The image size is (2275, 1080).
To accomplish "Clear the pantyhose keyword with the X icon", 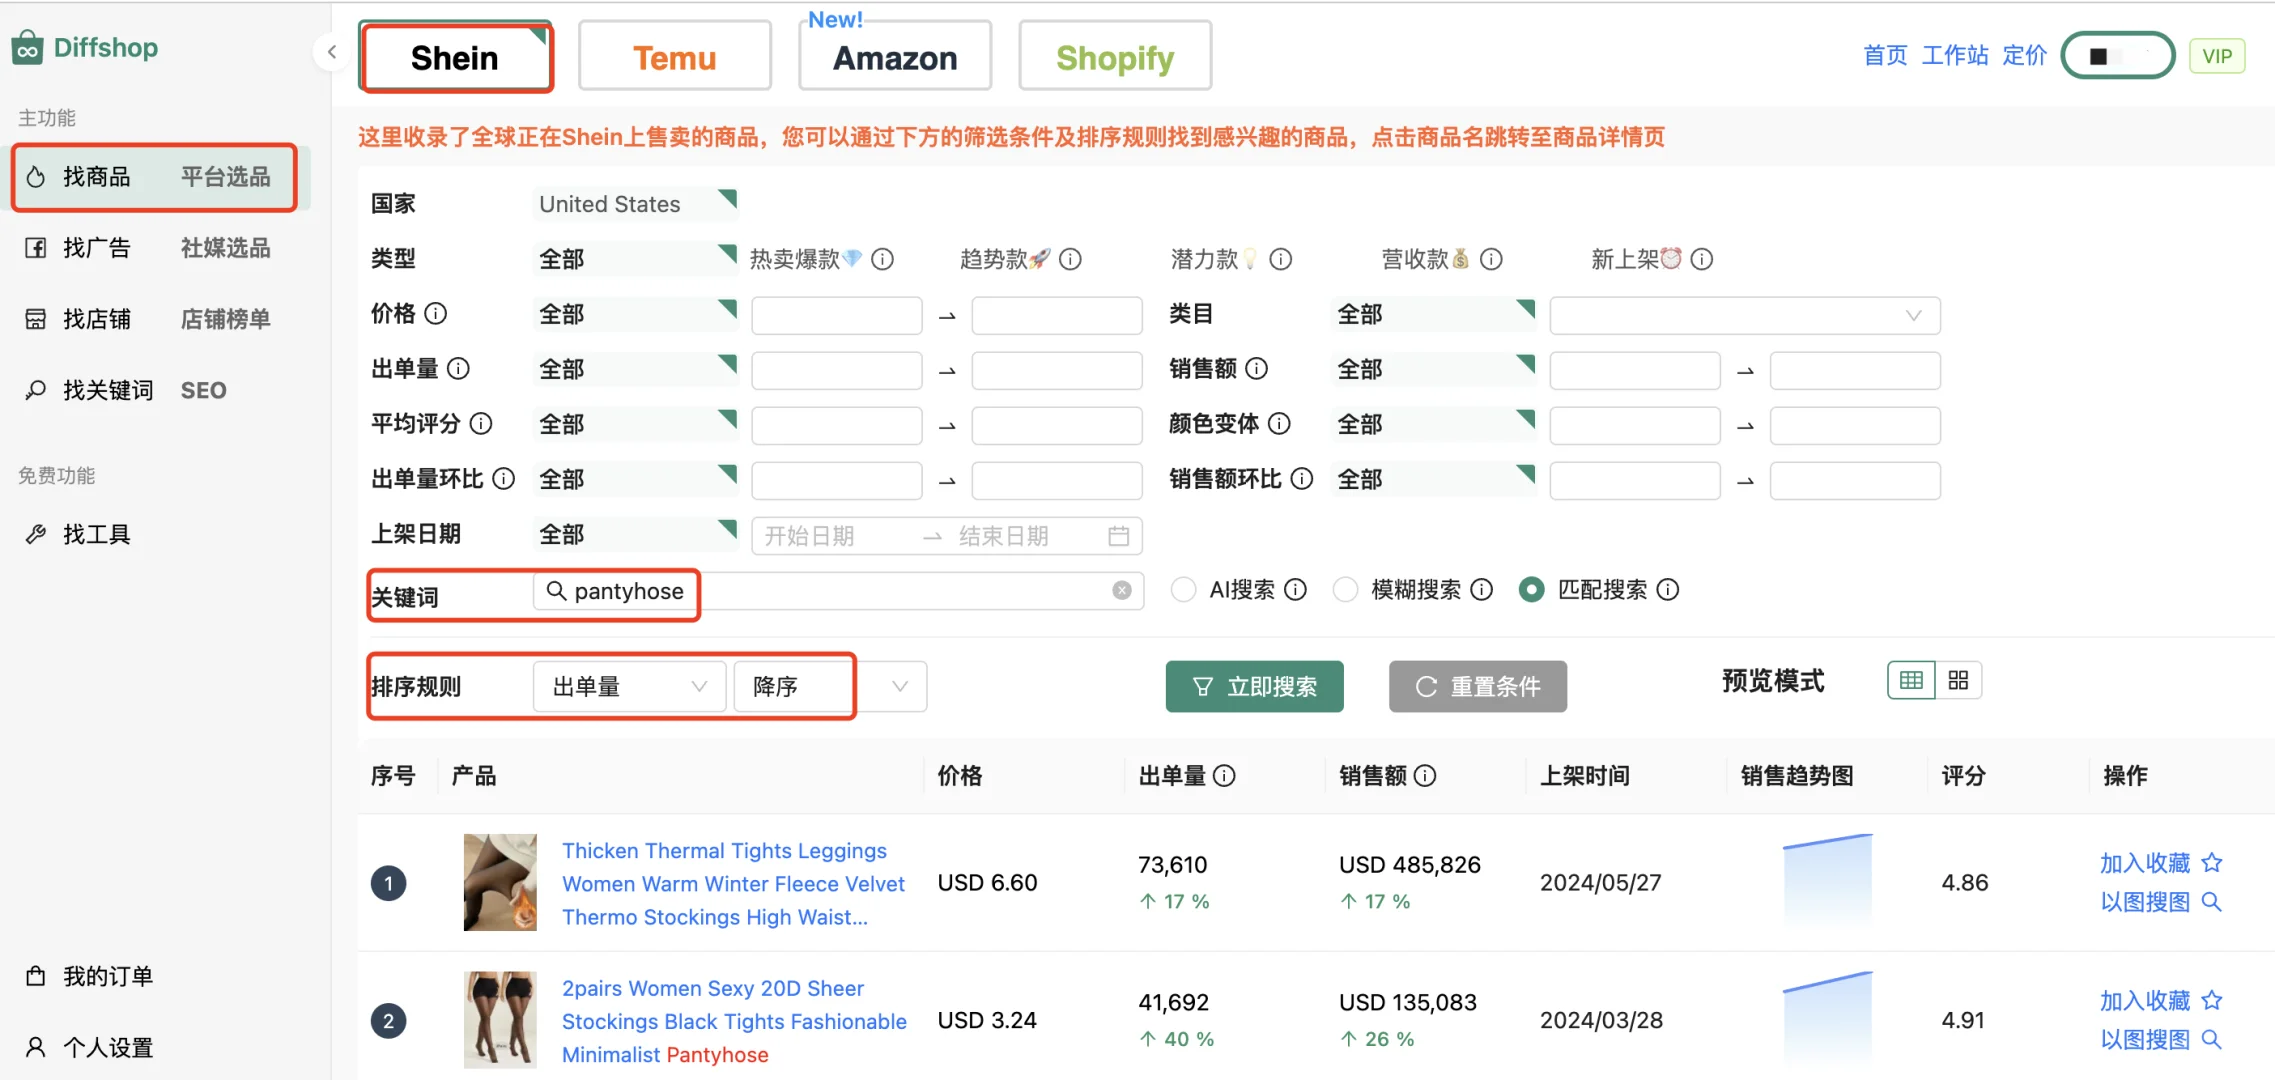I will pyautogui.click(x=1122, y=590).
